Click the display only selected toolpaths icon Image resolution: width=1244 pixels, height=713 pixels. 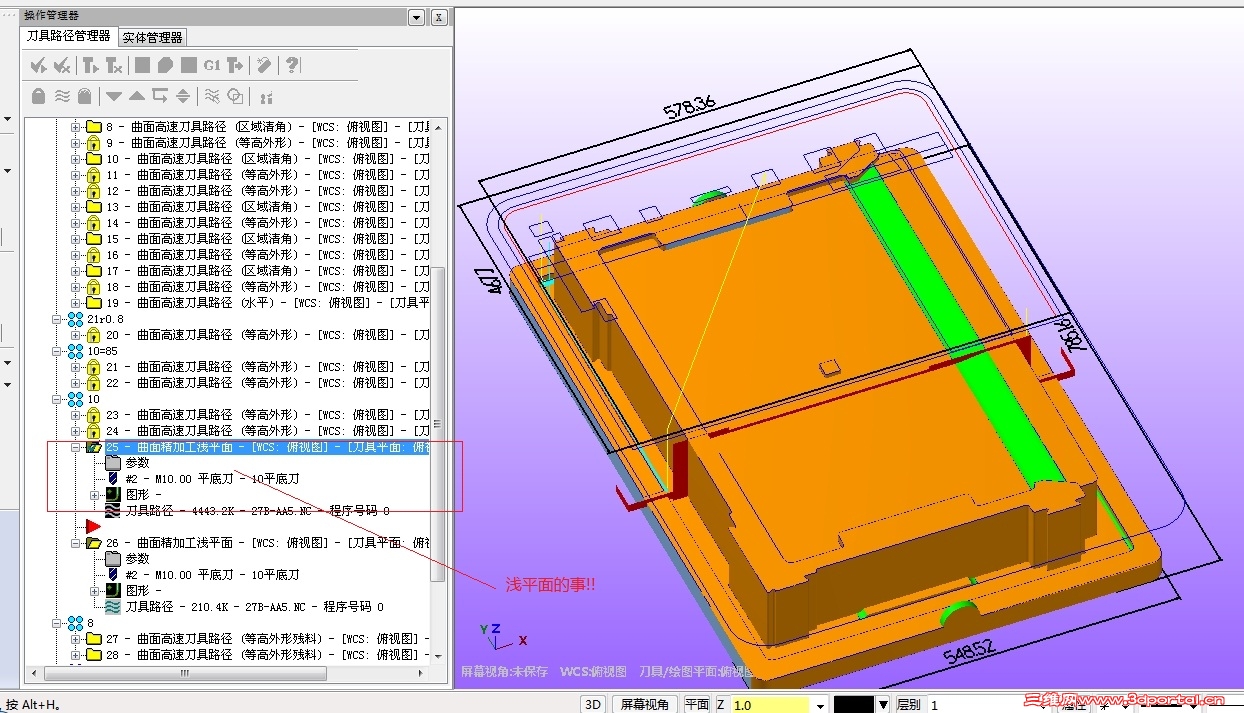(x=212, y=96)
